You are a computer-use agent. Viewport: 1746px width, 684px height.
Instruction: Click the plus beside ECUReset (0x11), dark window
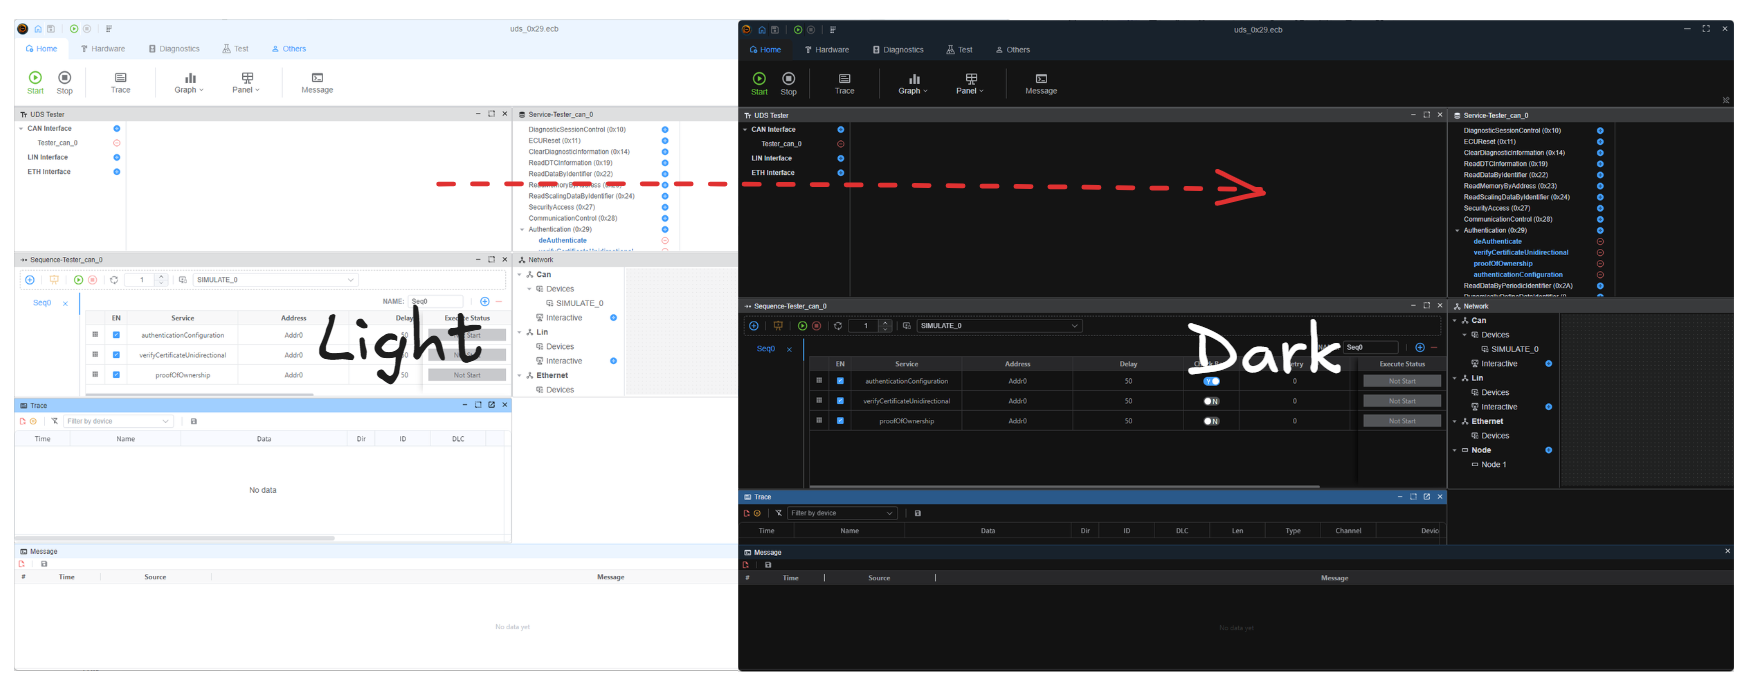[1600, 142]
